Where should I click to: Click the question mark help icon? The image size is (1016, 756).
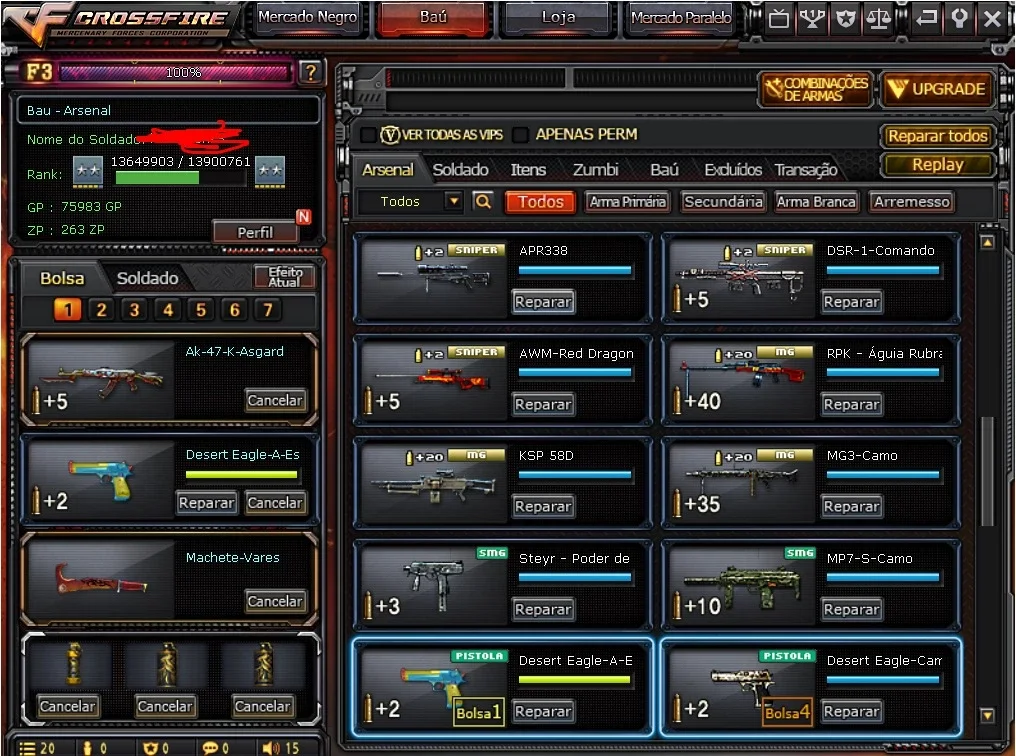click(x=311, y=72)
